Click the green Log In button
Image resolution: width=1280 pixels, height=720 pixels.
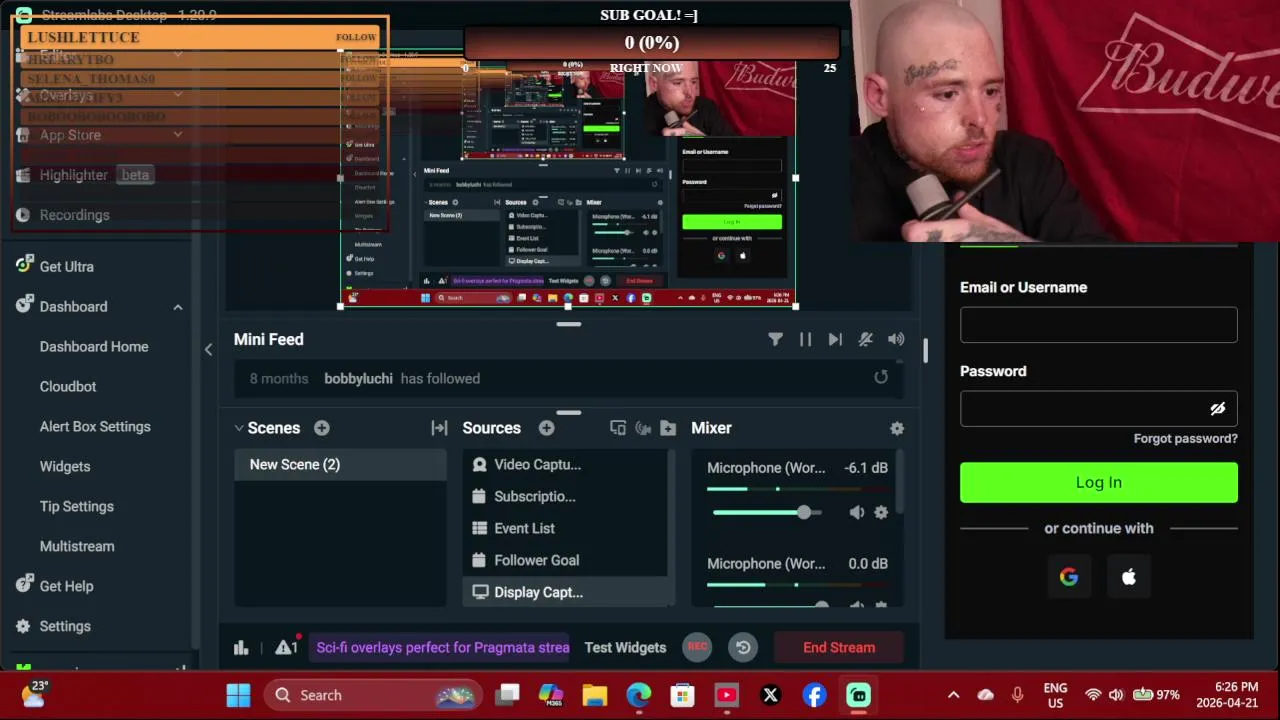[1098, 482]
